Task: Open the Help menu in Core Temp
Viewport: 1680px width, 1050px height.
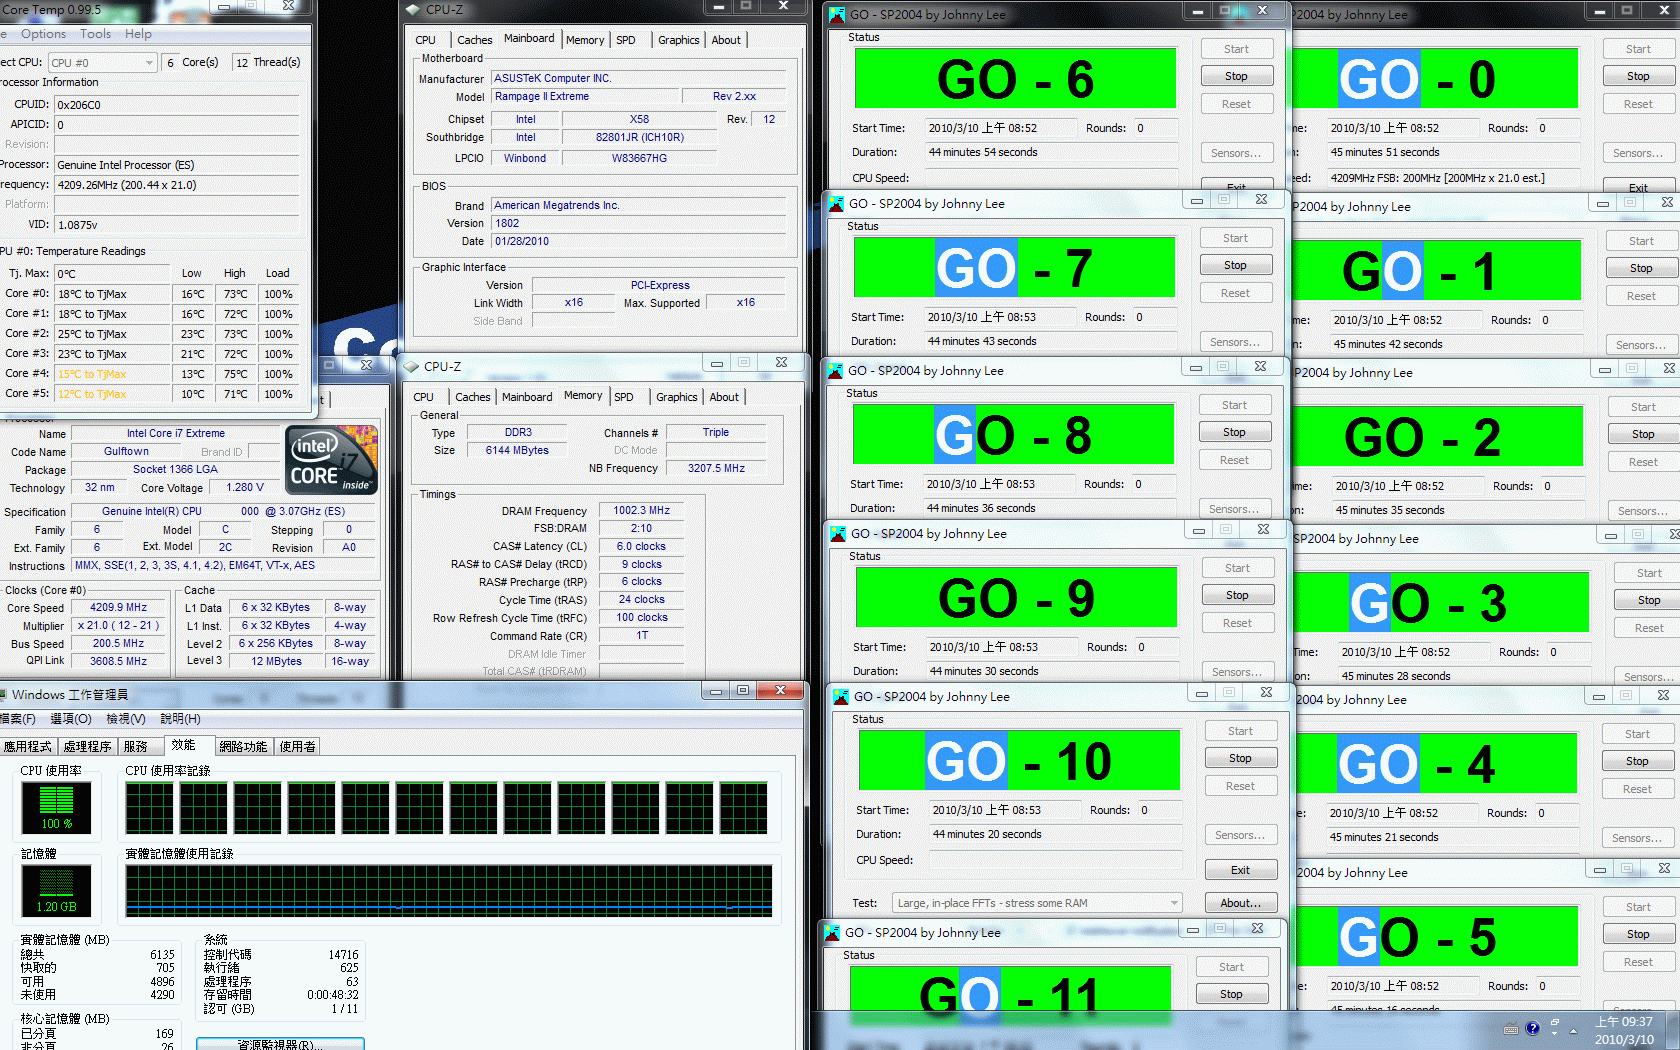Action: tap(138, 34)
